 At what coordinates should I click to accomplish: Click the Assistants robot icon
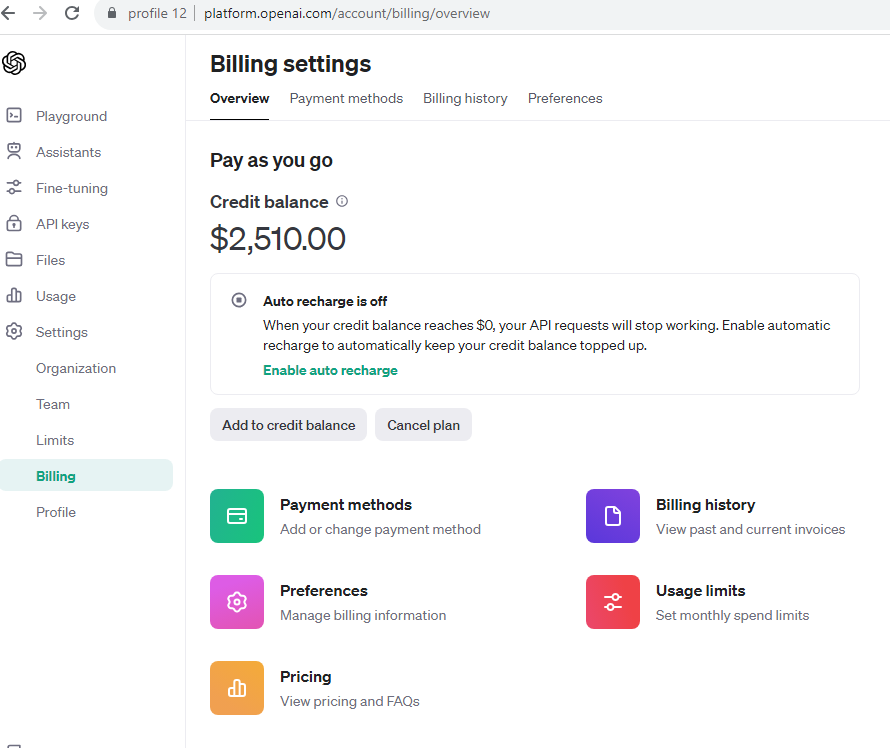(x=14, y=152)
